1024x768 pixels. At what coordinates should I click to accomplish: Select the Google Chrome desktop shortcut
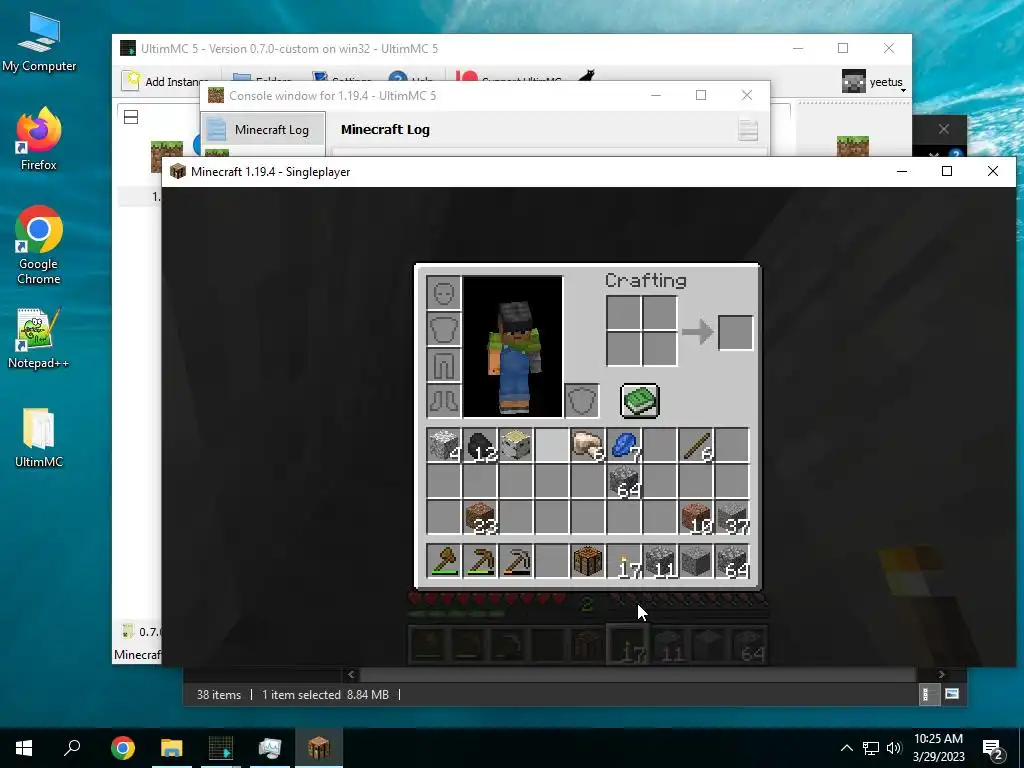39,246
